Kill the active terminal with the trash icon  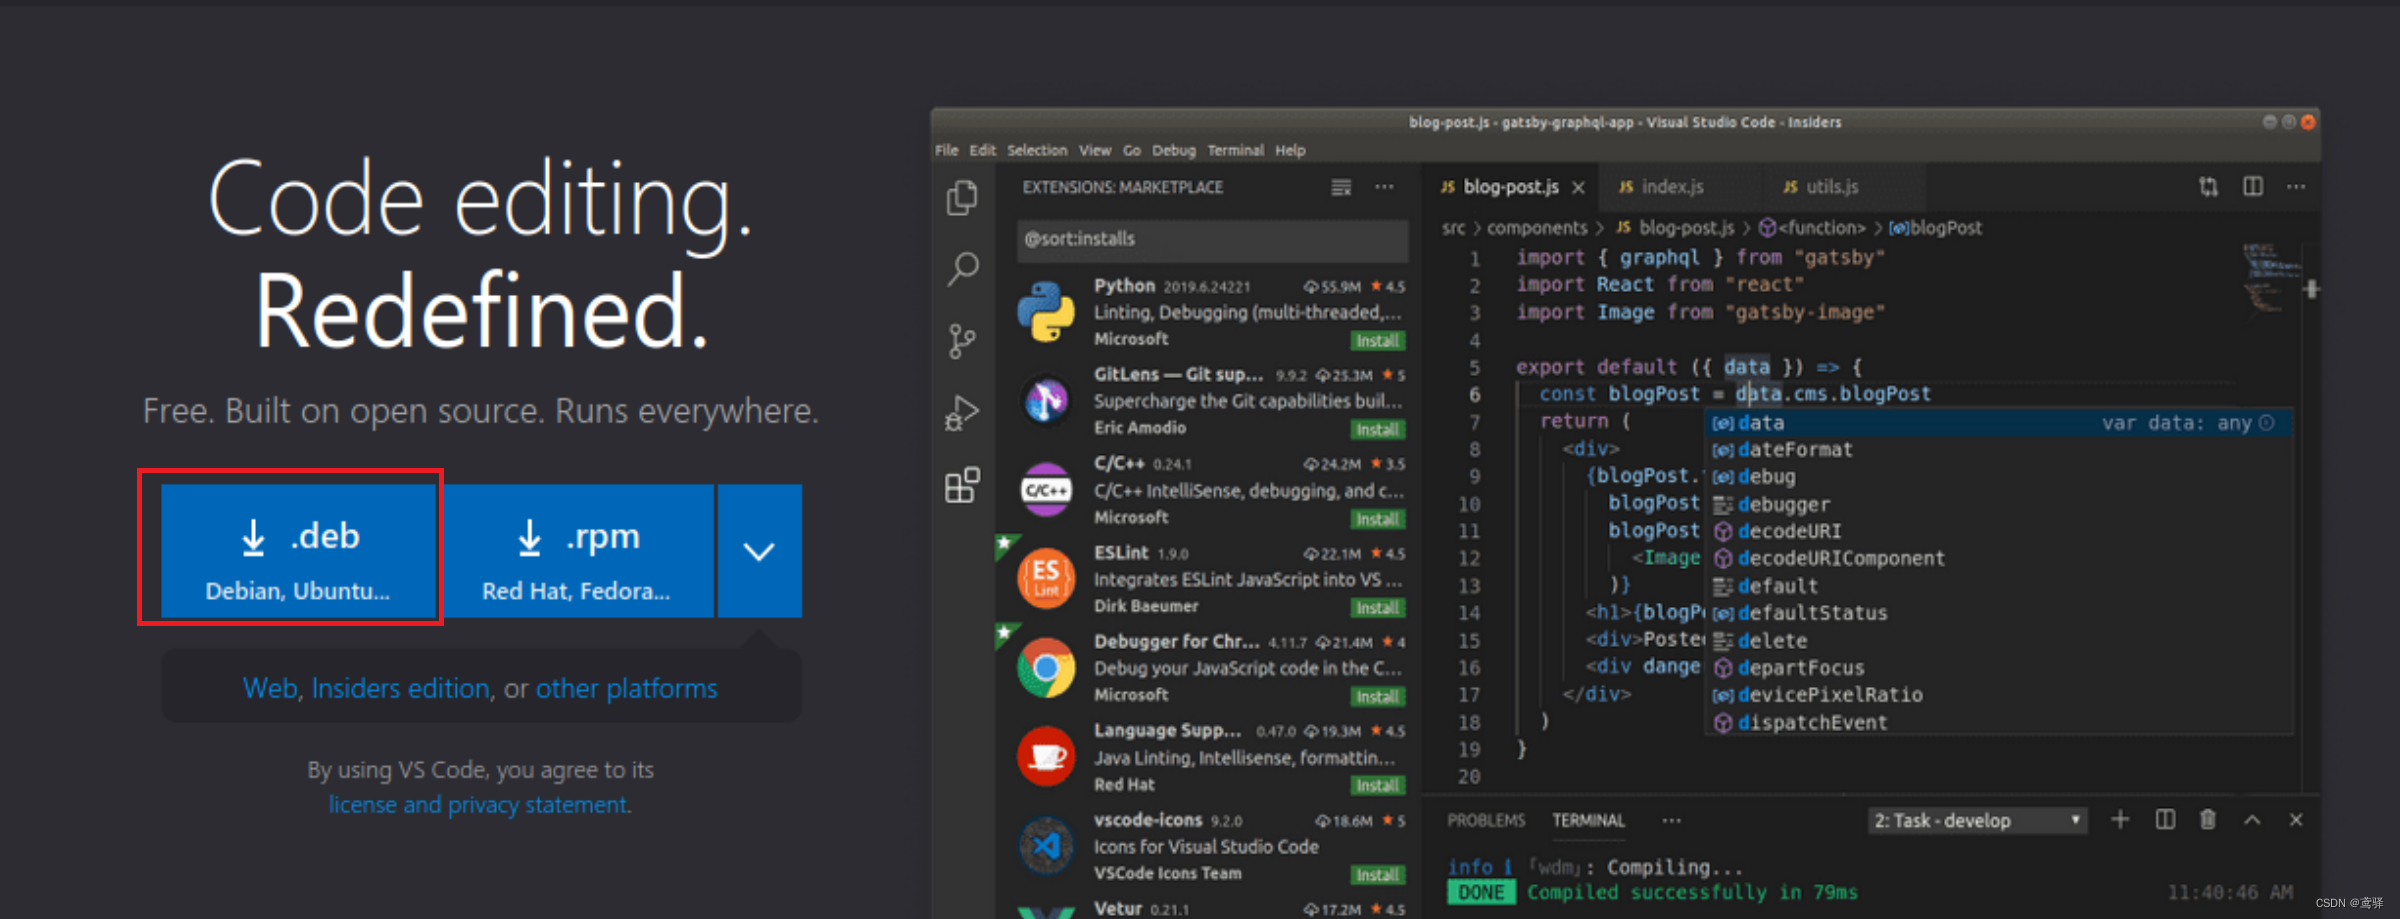coord(2208,820)
